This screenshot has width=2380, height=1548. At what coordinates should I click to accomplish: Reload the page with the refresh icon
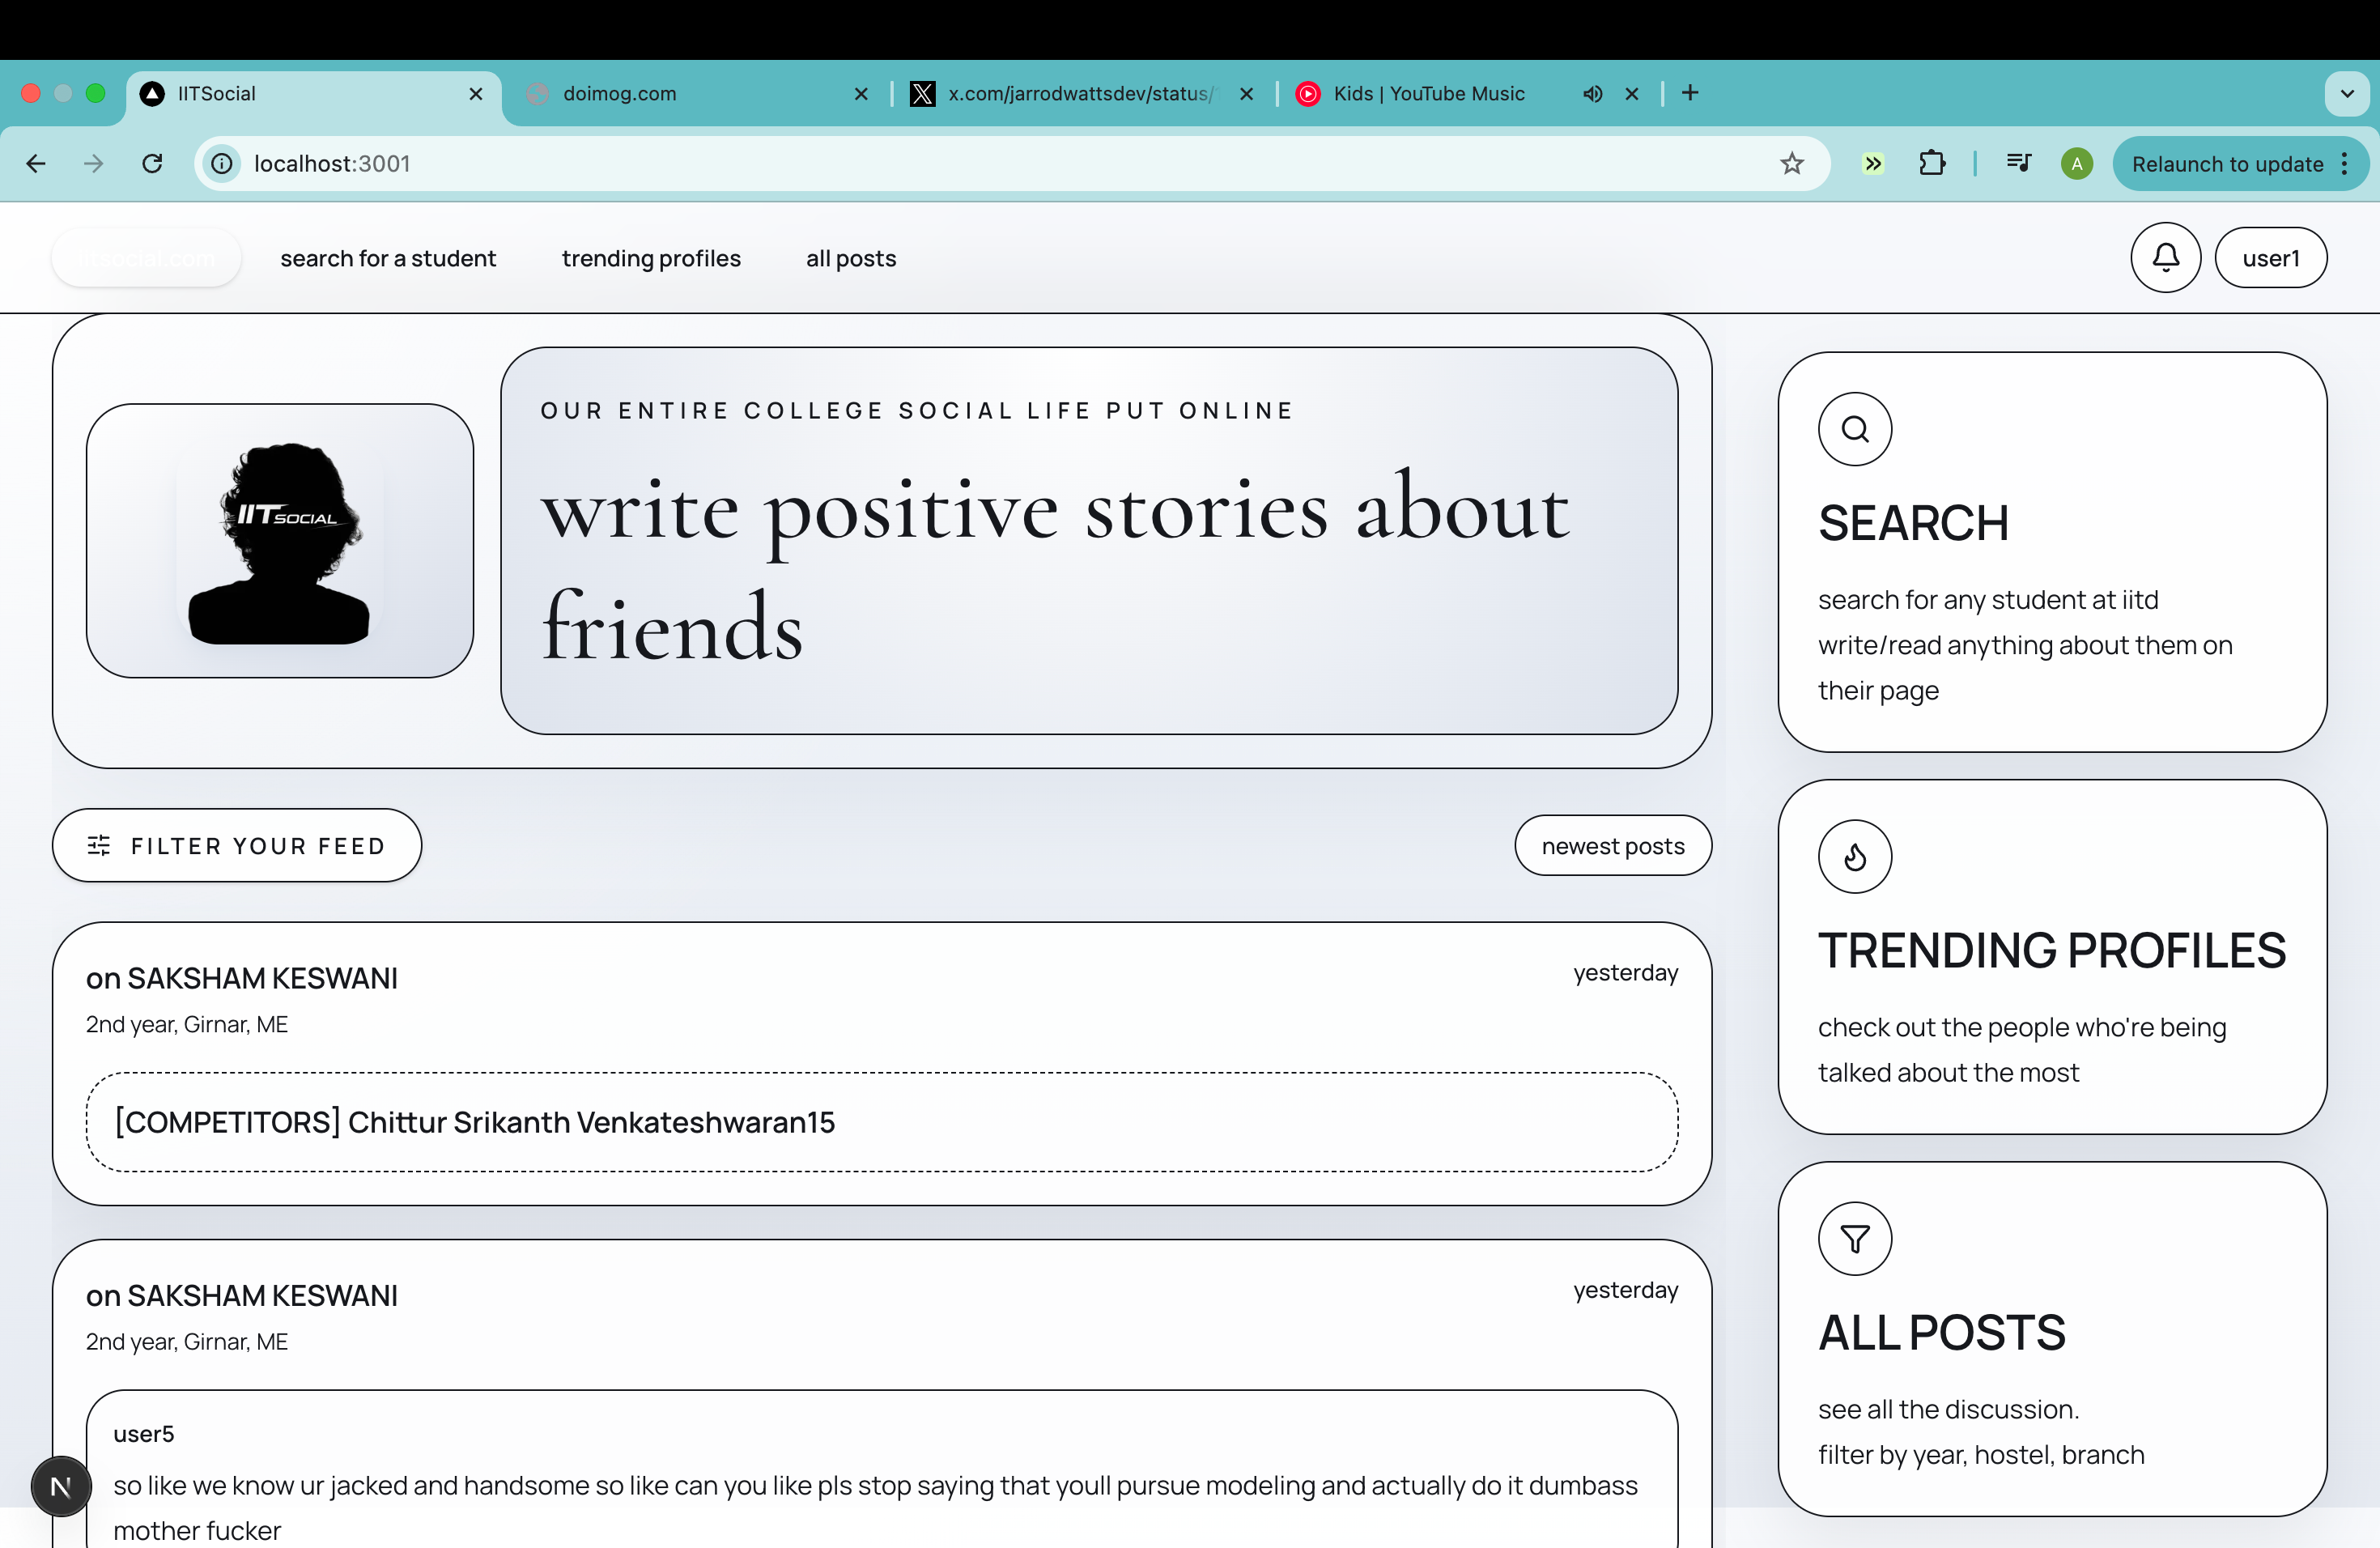152,164
